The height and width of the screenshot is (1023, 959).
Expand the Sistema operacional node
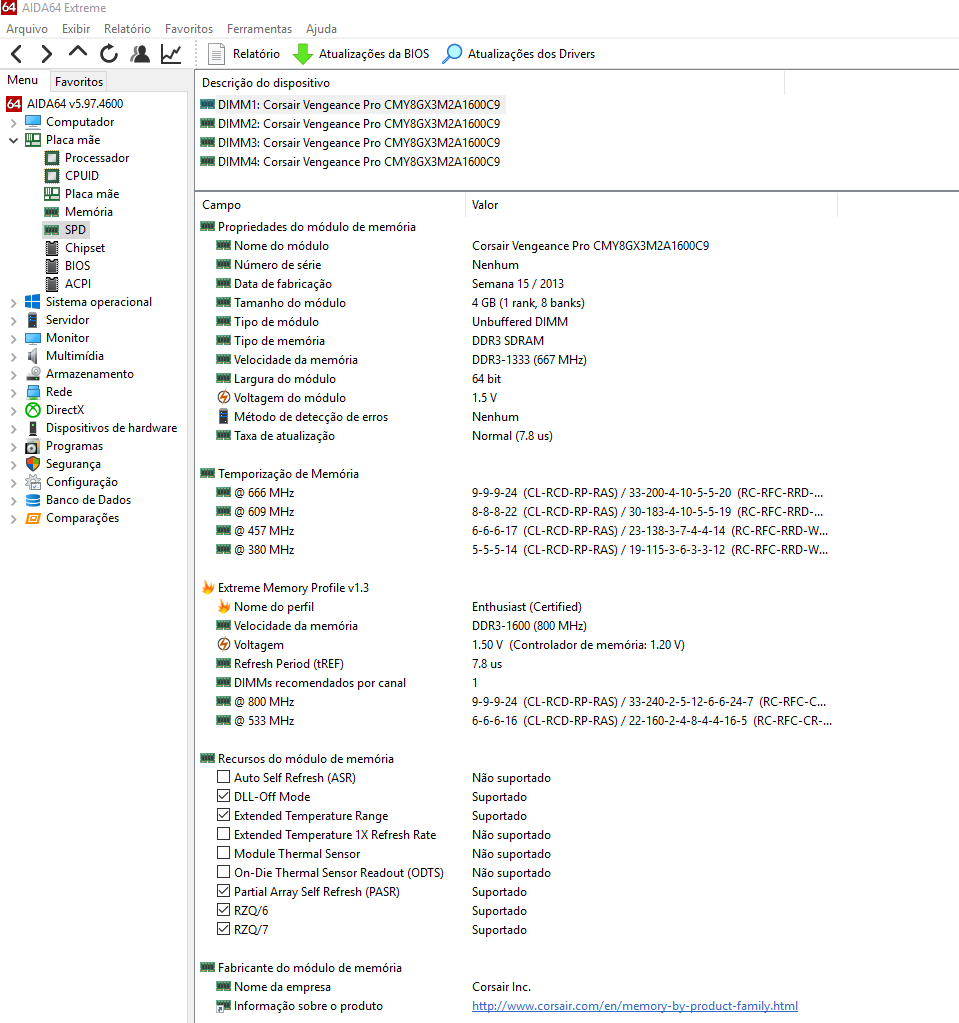(x=13, y=302)
